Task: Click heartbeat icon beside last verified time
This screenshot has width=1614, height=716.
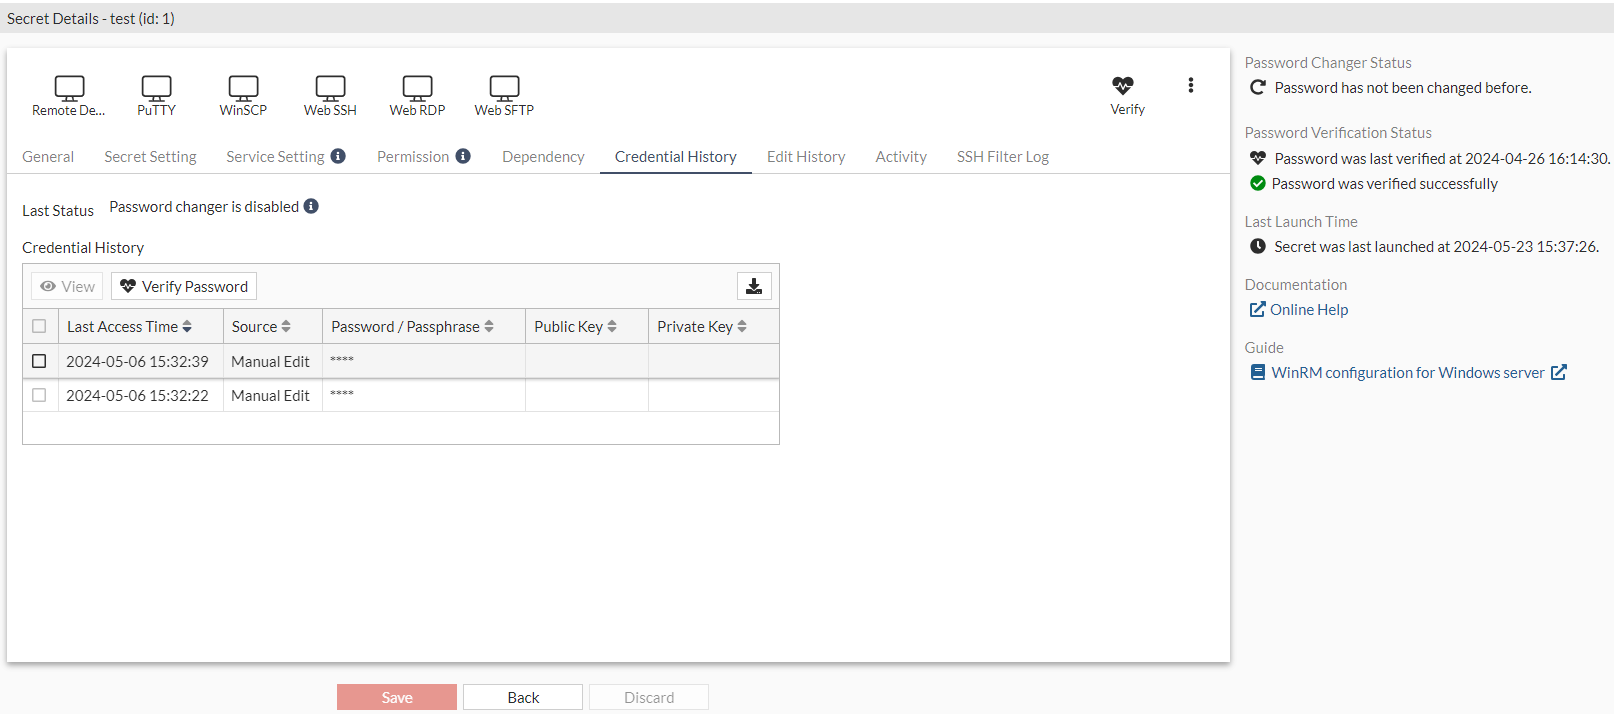Action: (x=1258, y=158)
